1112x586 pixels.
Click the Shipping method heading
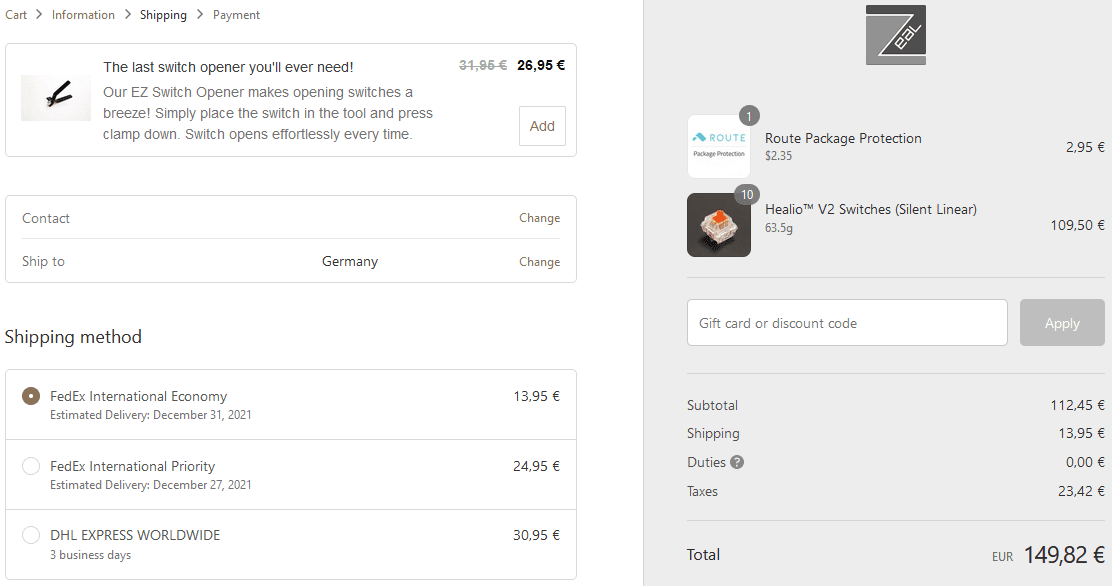pyautogui.click(x=73, y=336)
